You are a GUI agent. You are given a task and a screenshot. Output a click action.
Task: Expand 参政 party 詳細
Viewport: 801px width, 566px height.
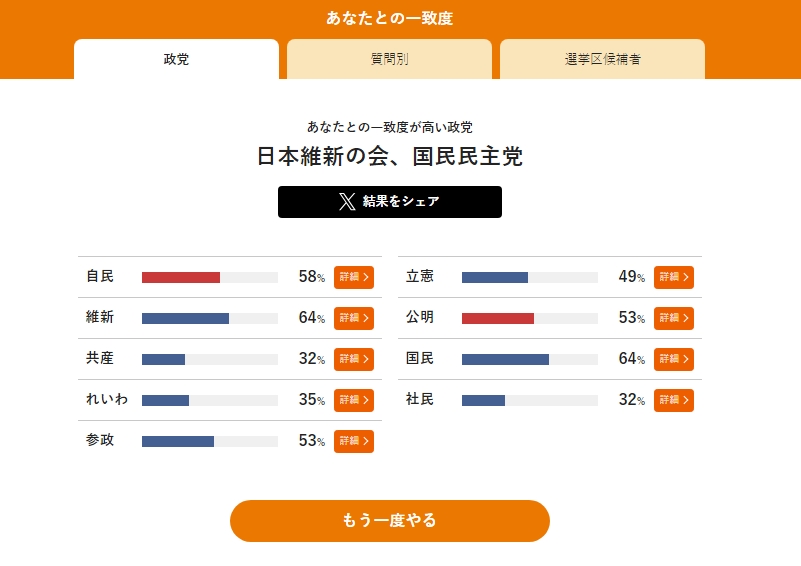tap(353, 441)
